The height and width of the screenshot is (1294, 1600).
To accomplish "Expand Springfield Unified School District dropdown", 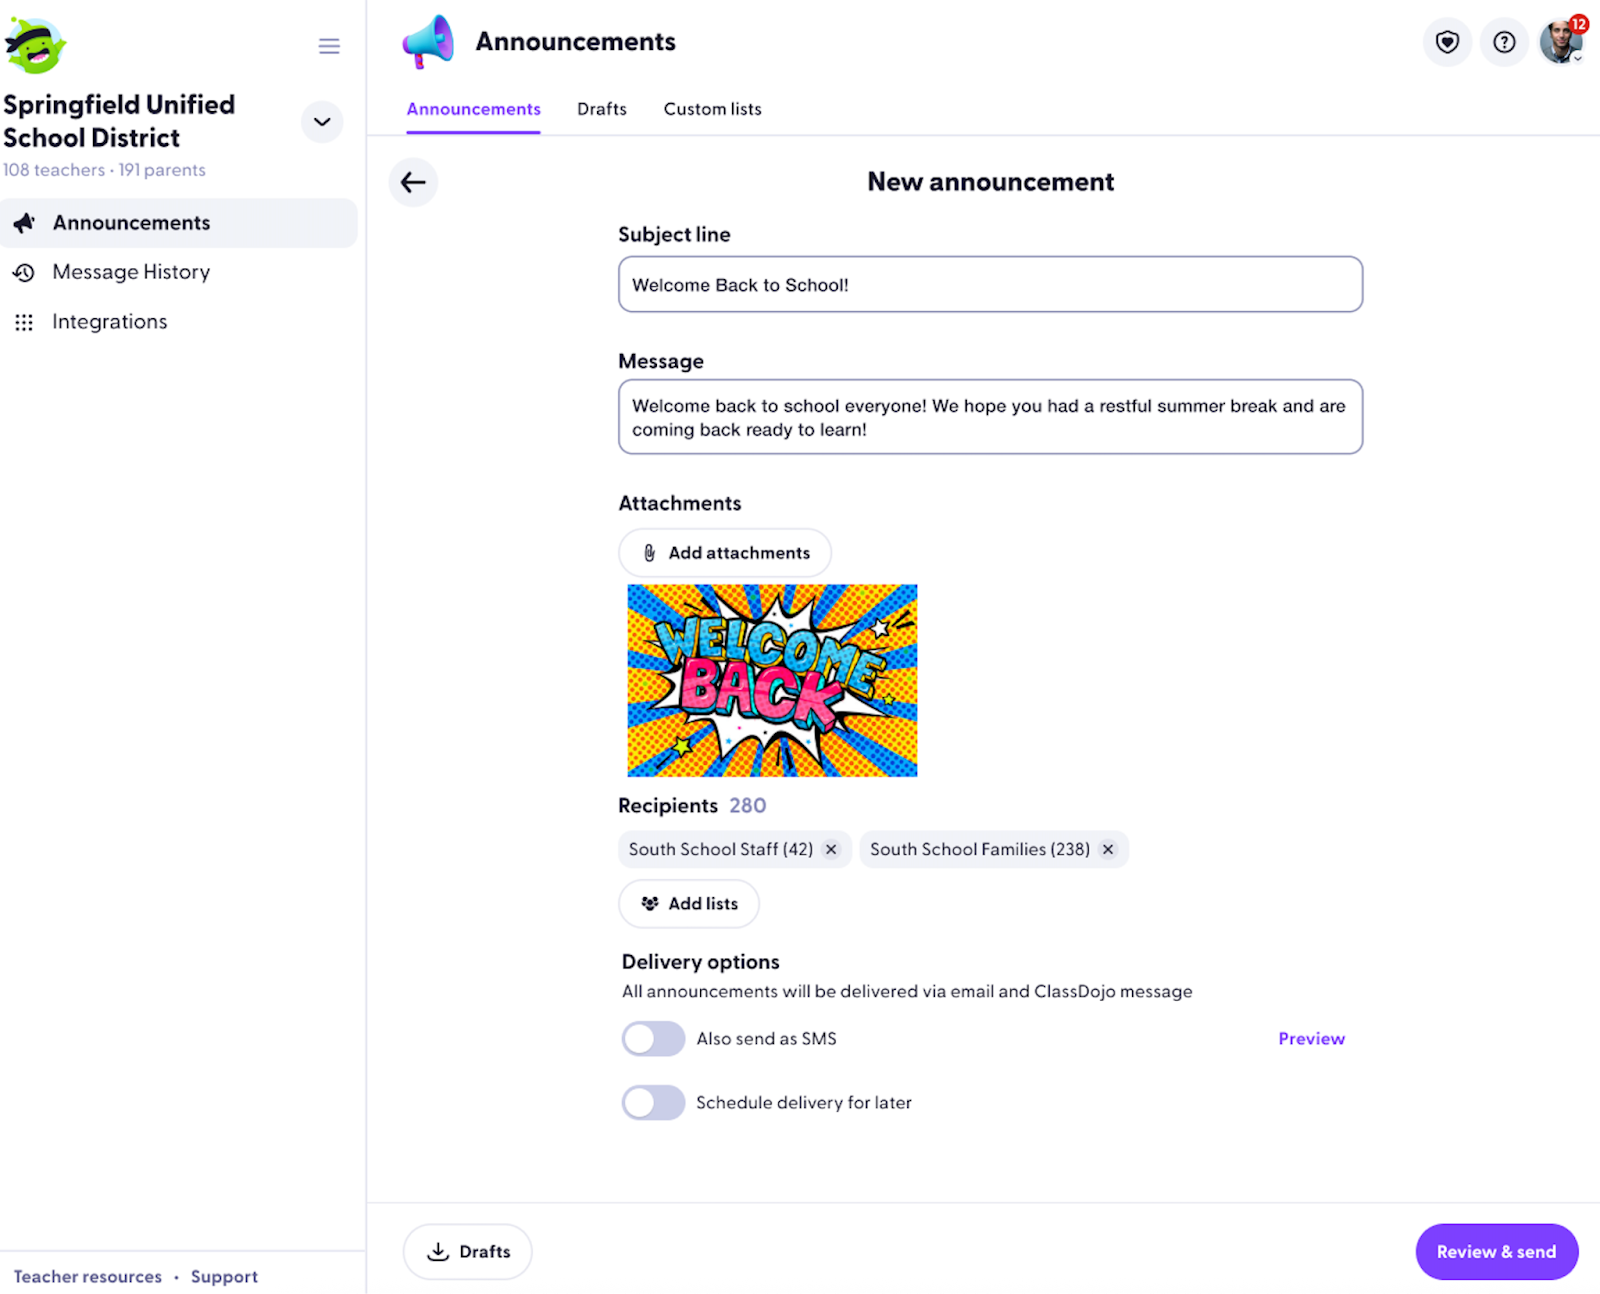I will tap(322, 122).
